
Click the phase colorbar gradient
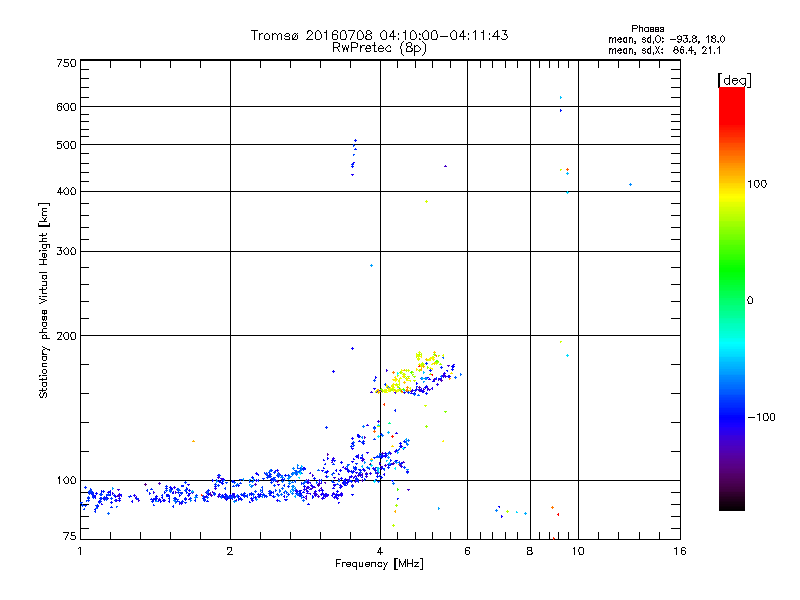[732, 298]
